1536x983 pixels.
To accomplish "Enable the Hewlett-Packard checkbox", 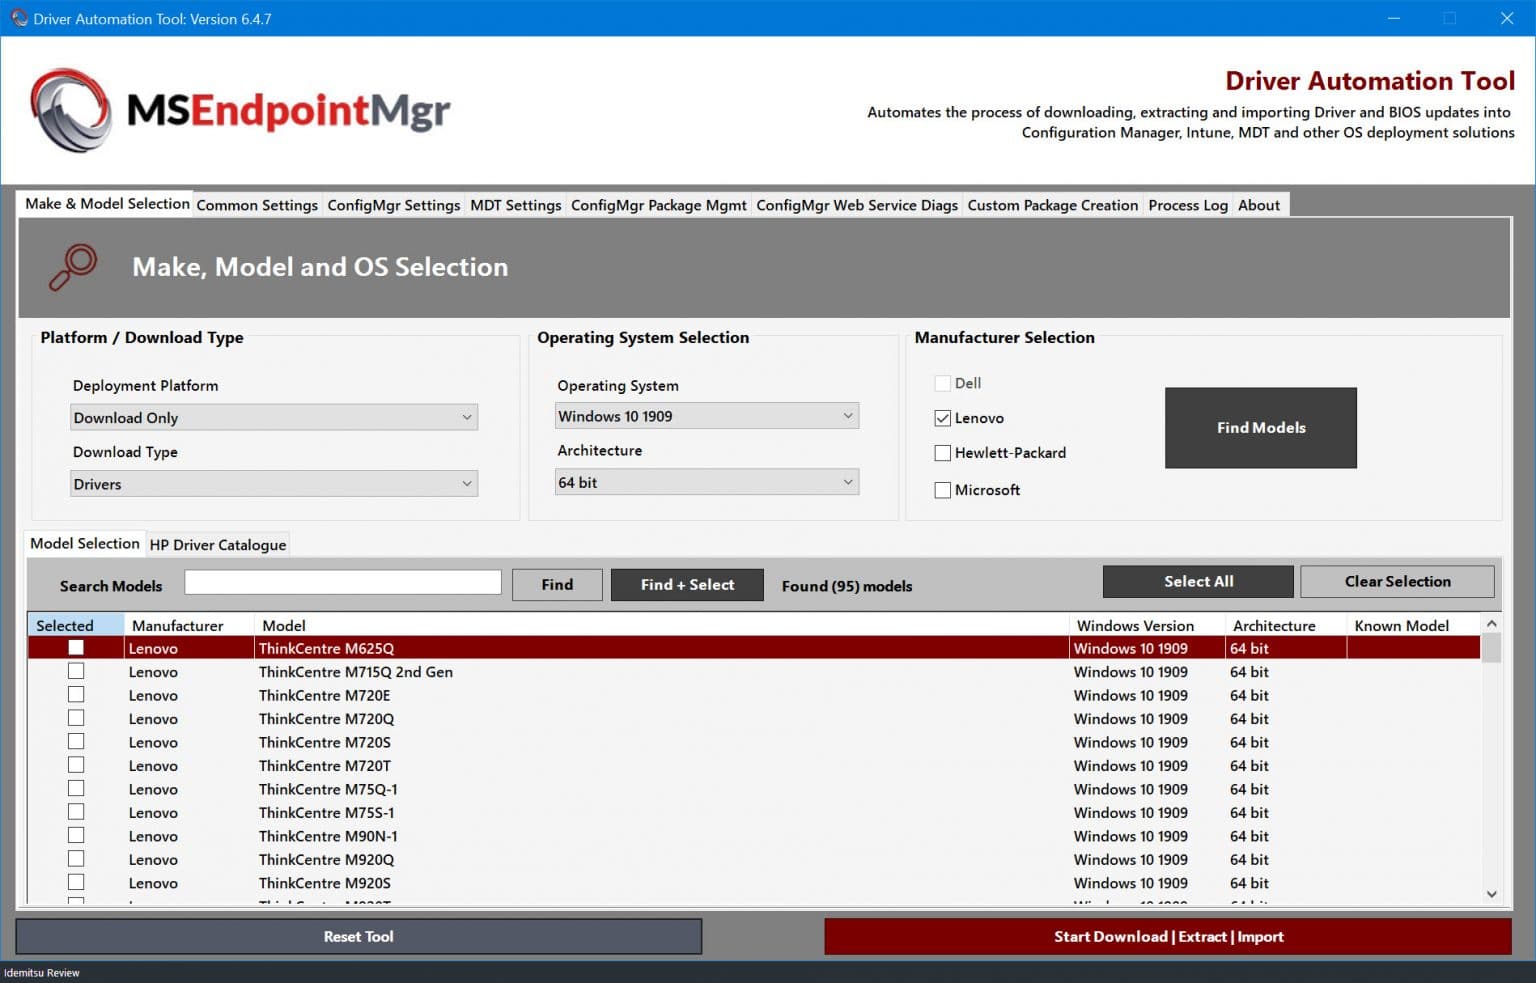I will click(942, 453).
